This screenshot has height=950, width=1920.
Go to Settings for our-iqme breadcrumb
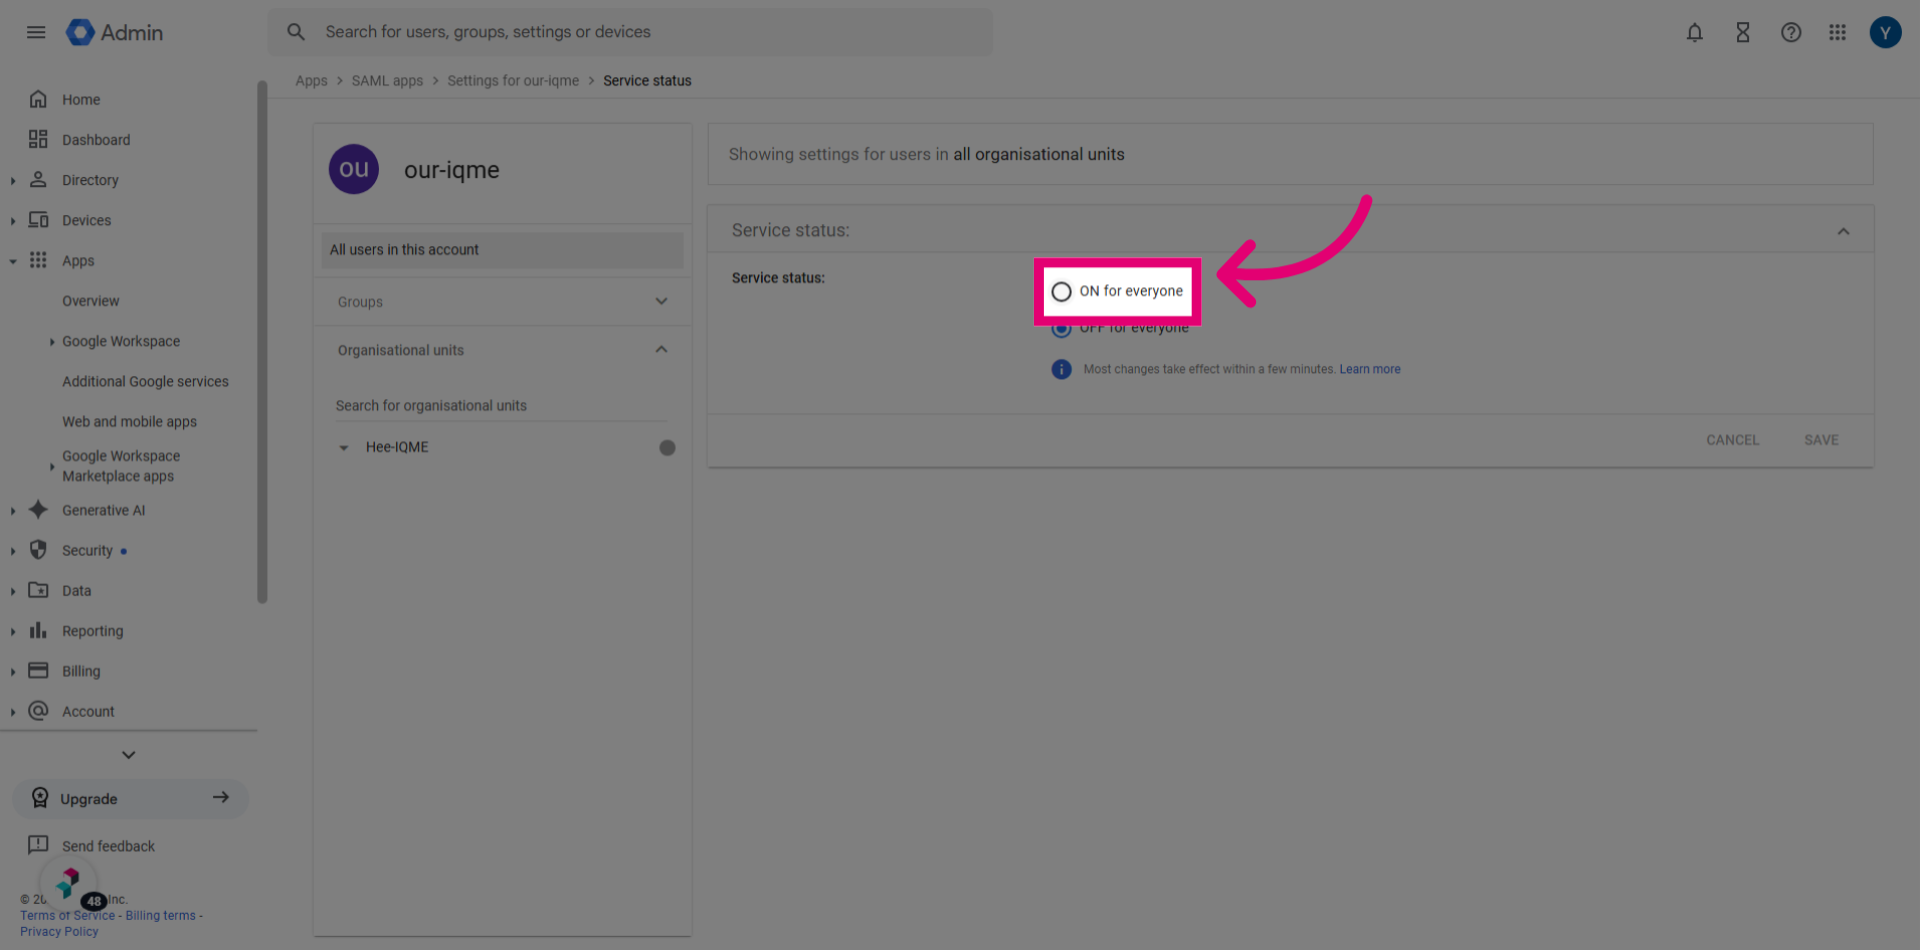coord(513,81)
